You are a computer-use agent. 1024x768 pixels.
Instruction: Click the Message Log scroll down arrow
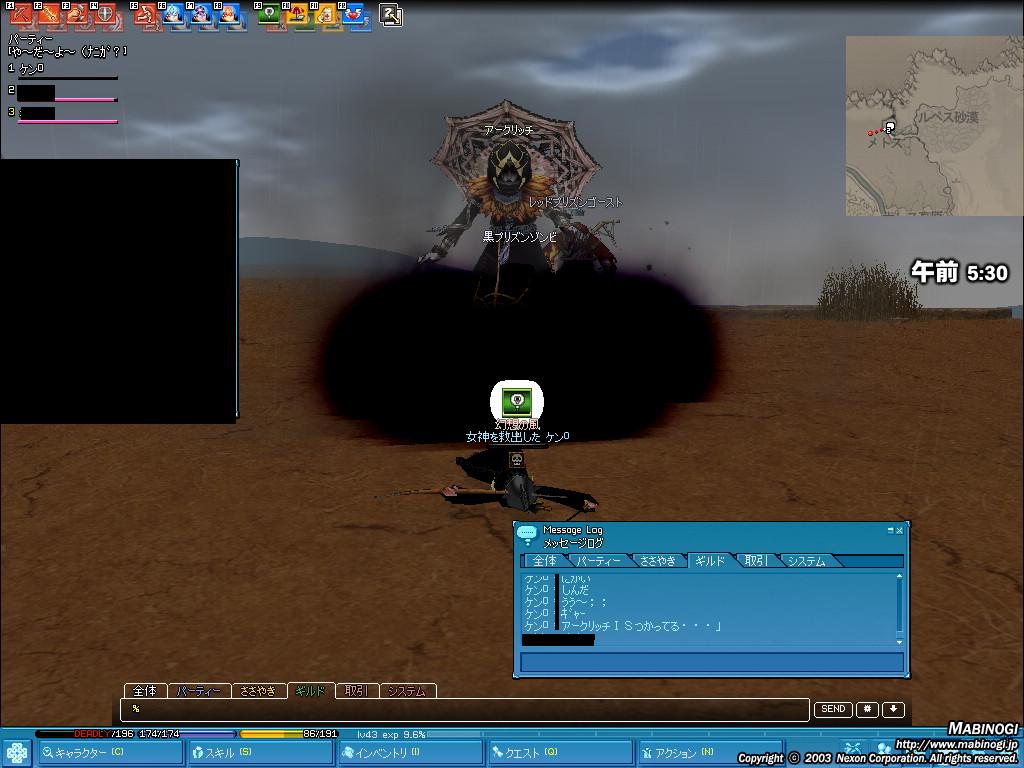899,642
